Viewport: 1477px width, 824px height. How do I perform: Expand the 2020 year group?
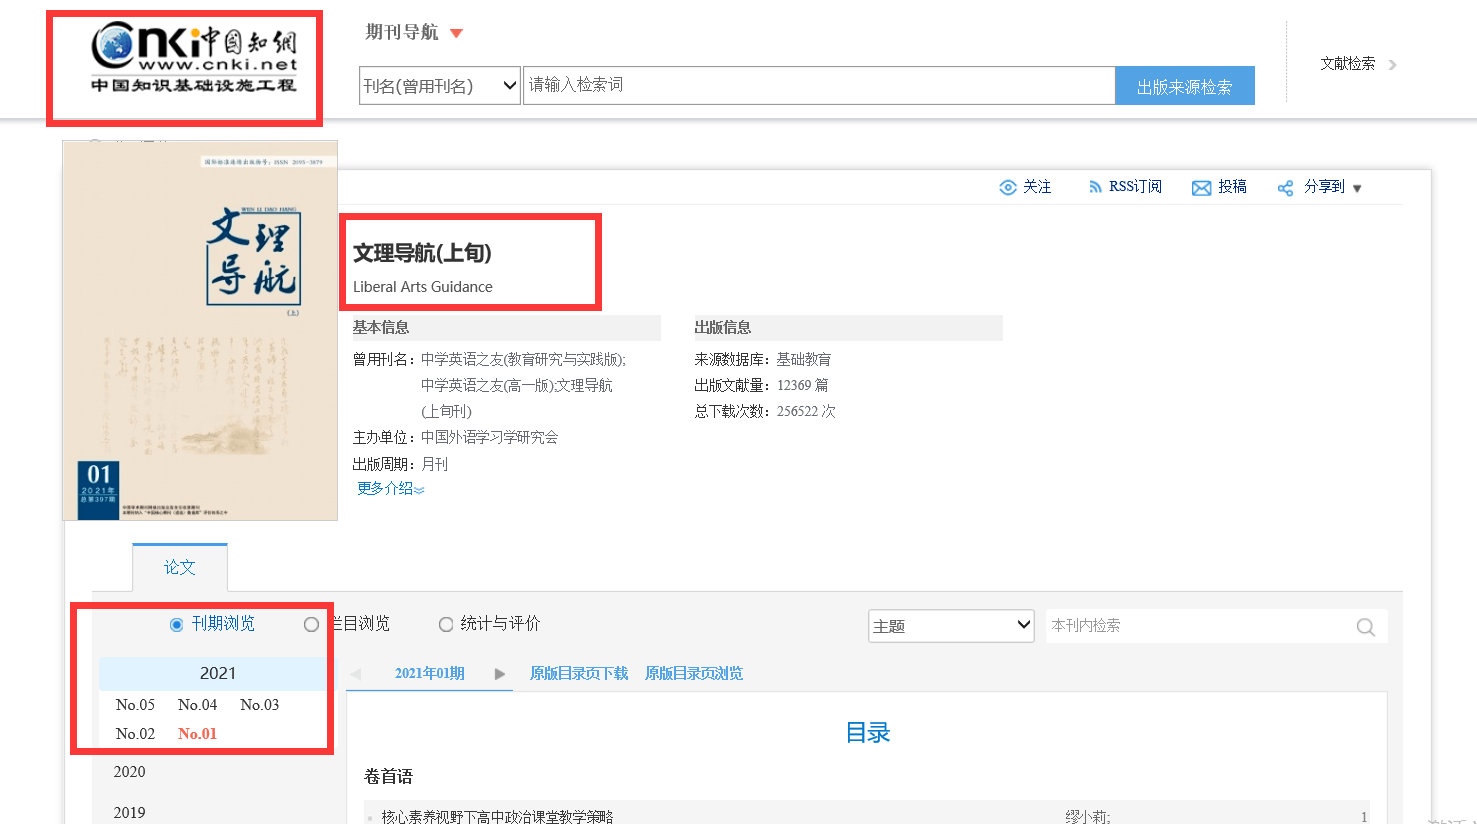[129, 772]
